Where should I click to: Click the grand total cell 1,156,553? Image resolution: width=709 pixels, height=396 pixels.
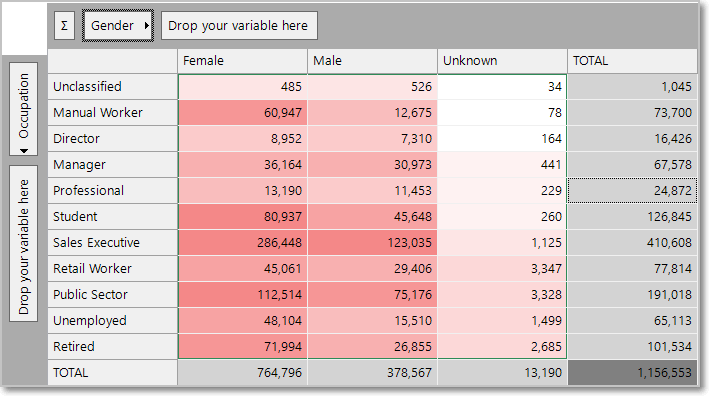click(x=633, y=373)
